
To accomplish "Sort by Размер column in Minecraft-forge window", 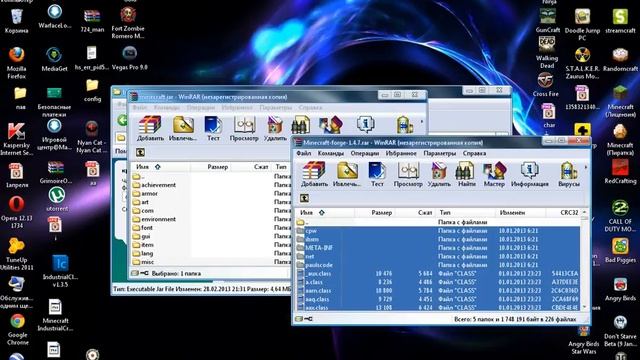I will click(x=374, y=213).
